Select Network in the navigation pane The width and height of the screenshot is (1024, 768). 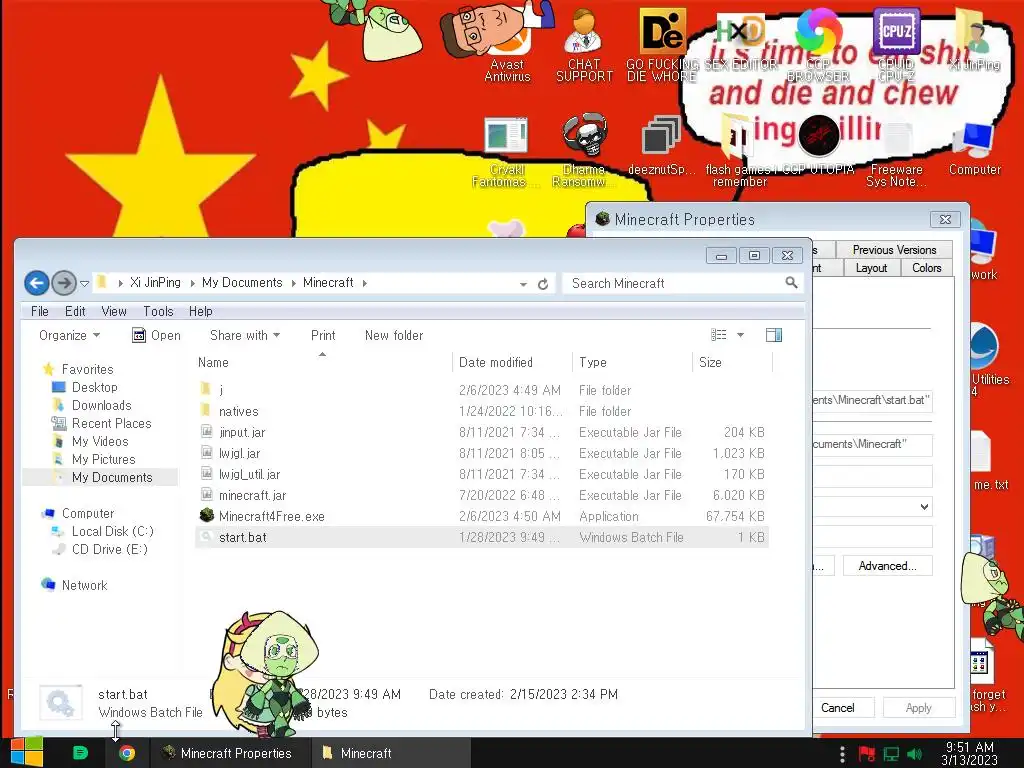[84, 585]
